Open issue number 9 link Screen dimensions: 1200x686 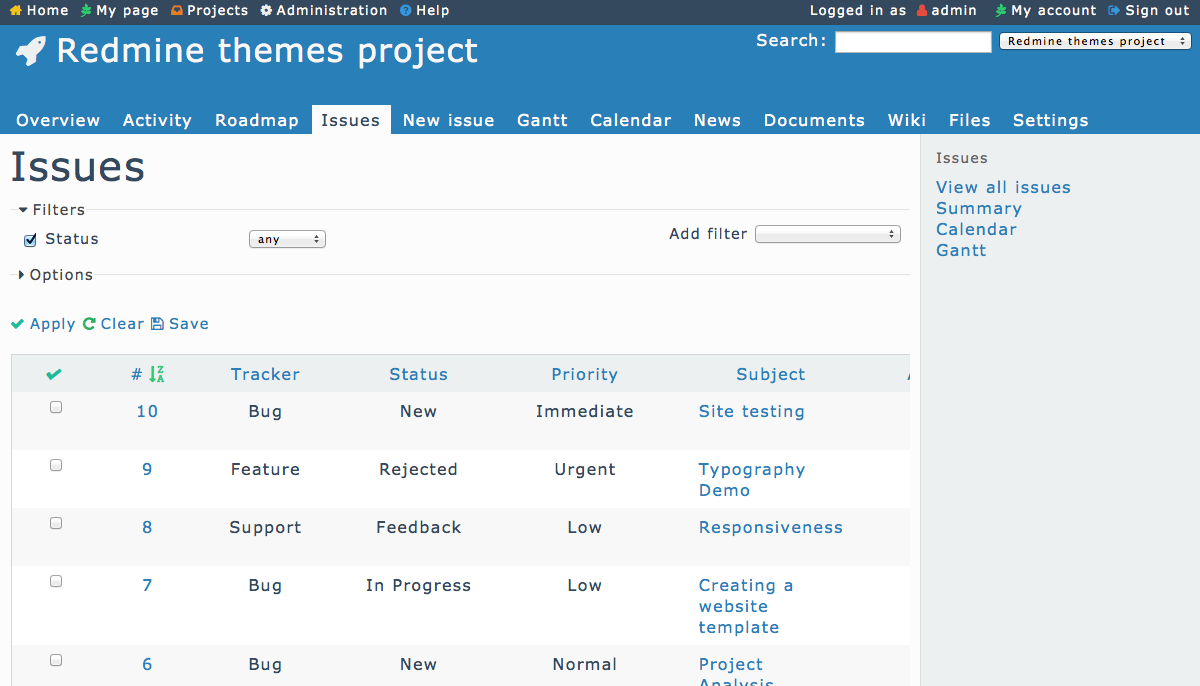tap(147, 469)
